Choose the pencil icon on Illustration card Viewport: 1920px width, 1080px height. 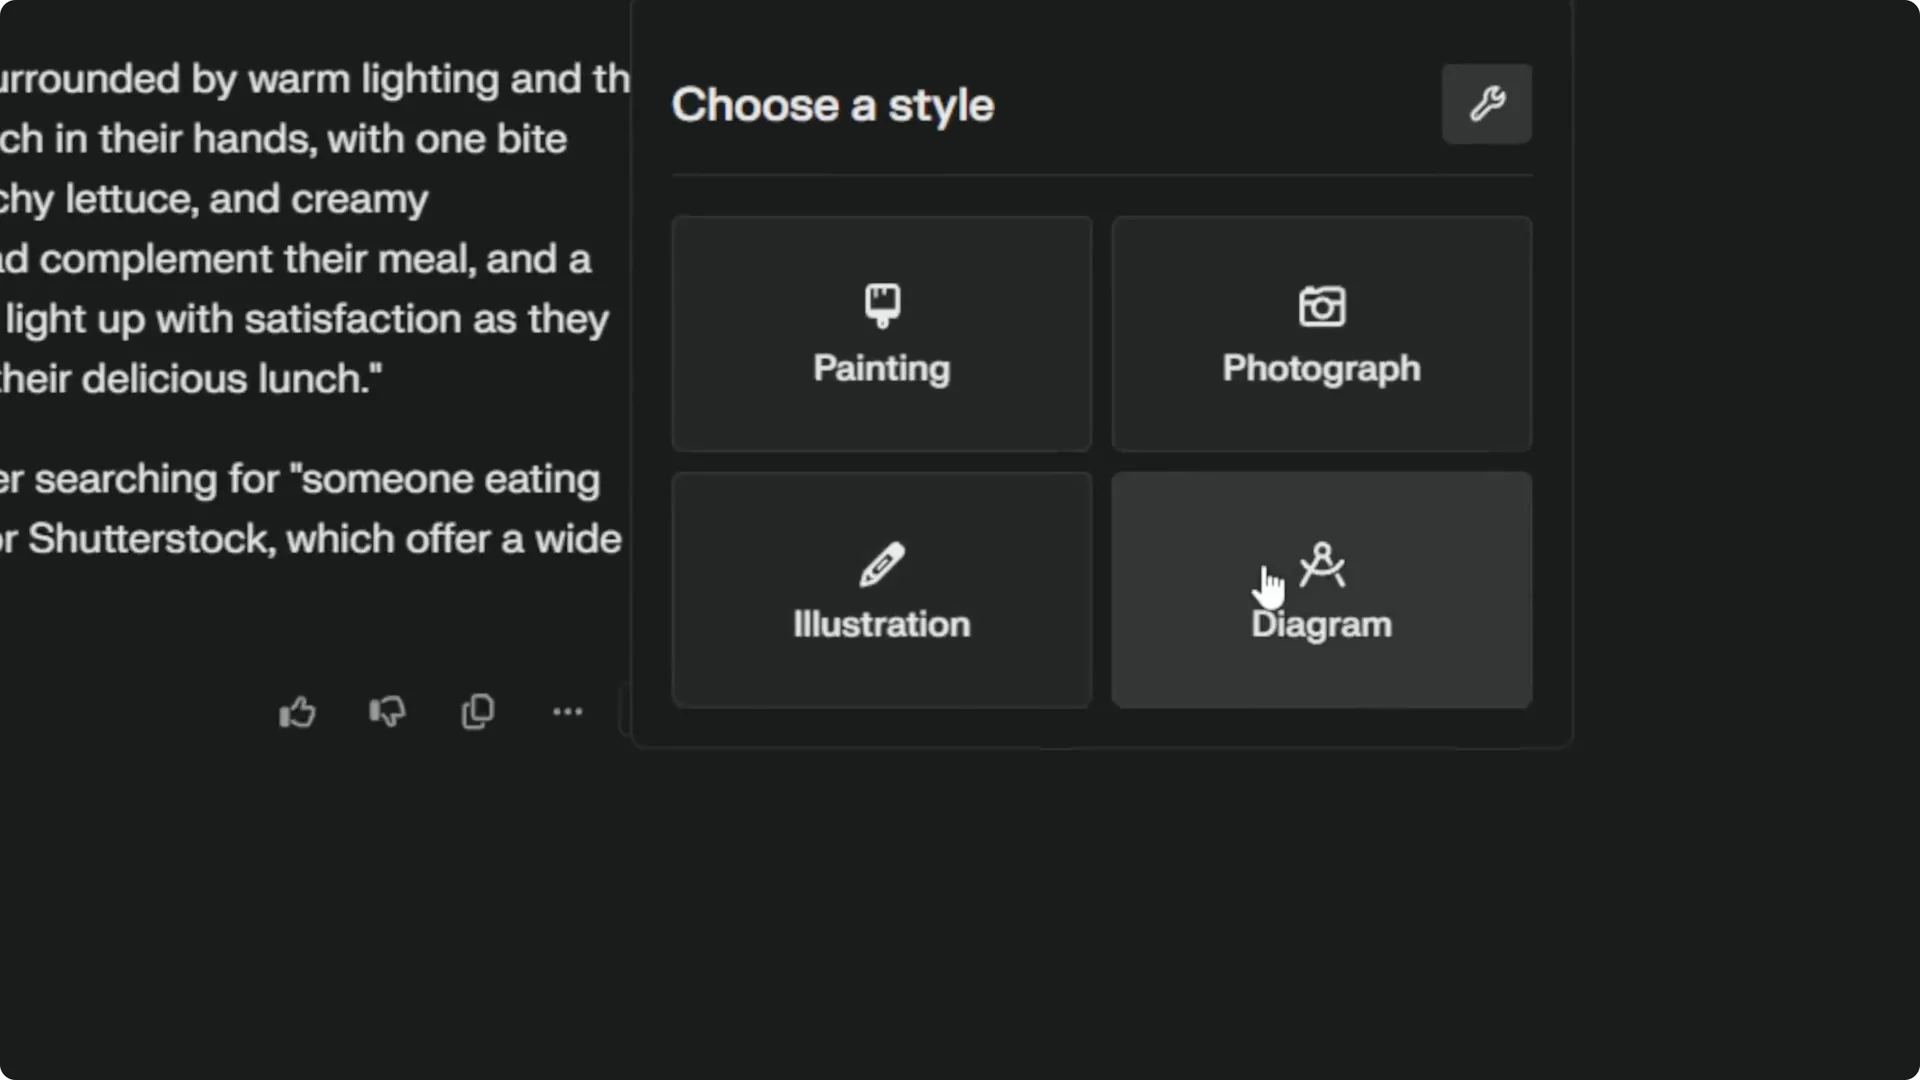[881, 564]
